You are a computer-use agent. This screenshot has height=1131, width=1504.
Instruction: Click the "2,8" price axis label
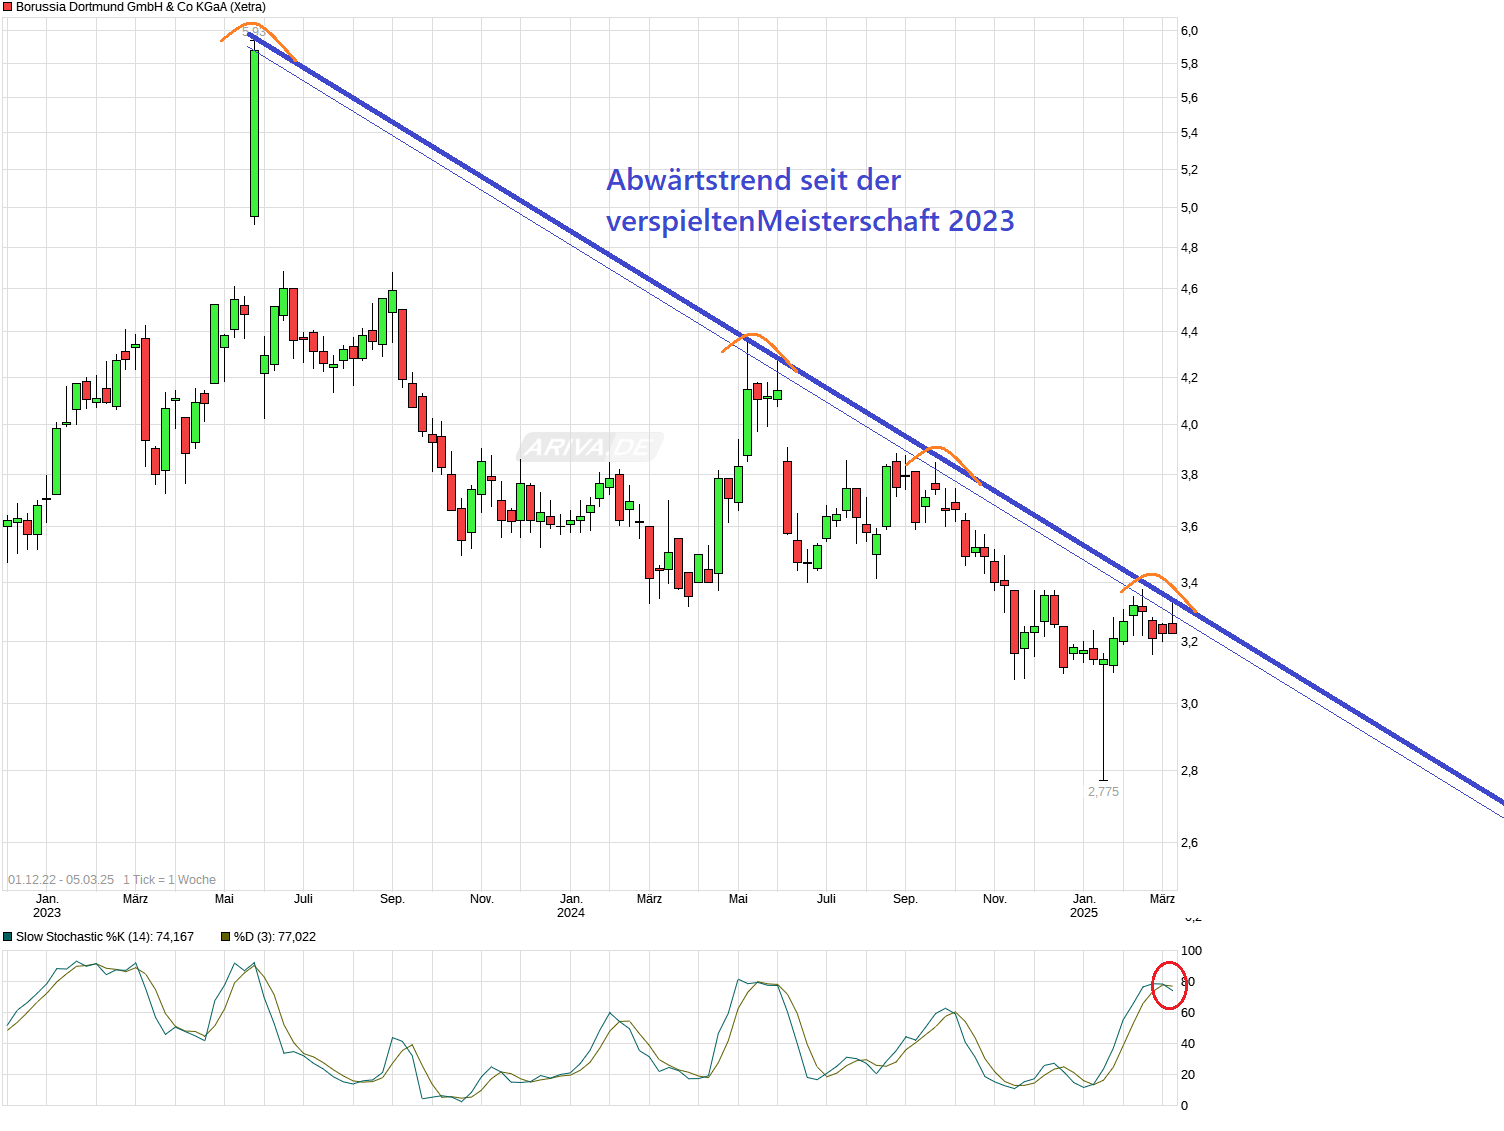pos(1189,771)
